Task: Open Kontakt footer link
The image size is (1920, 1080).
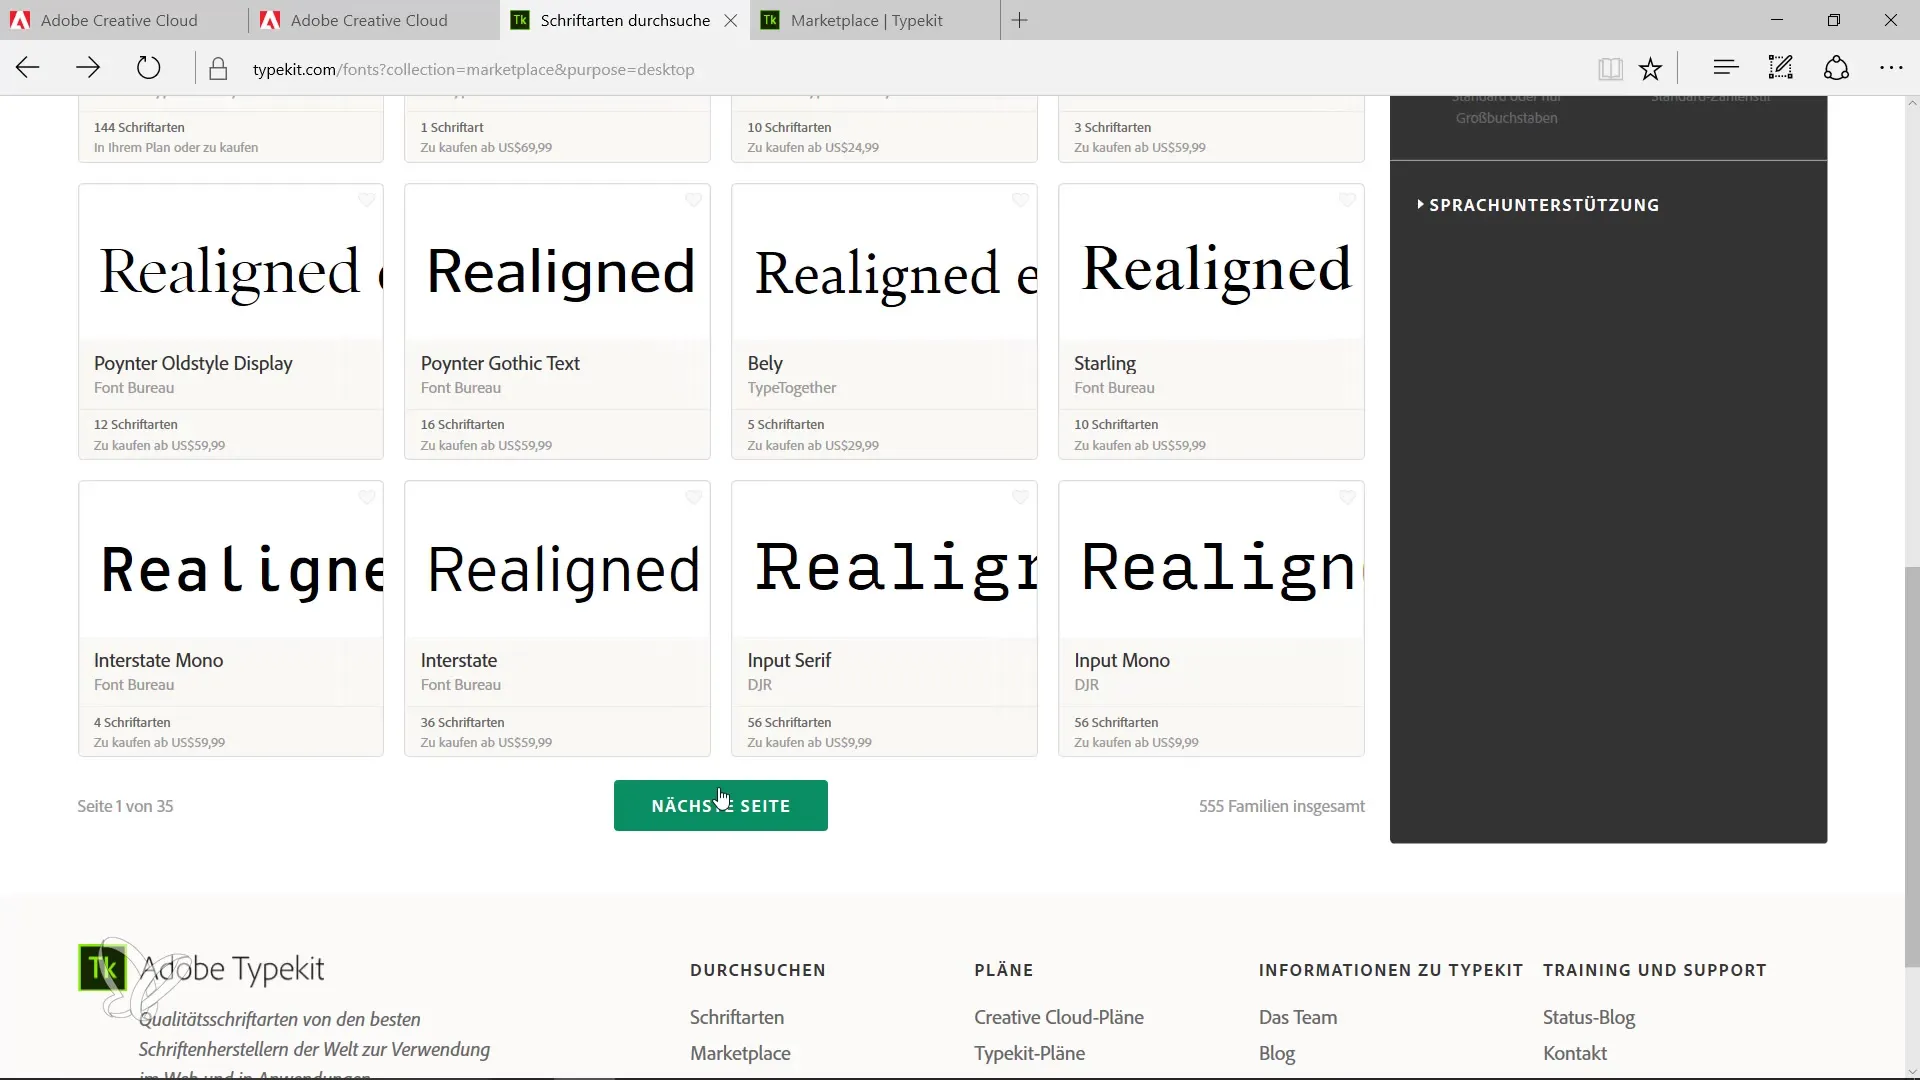Action: coord(1575,1053)
